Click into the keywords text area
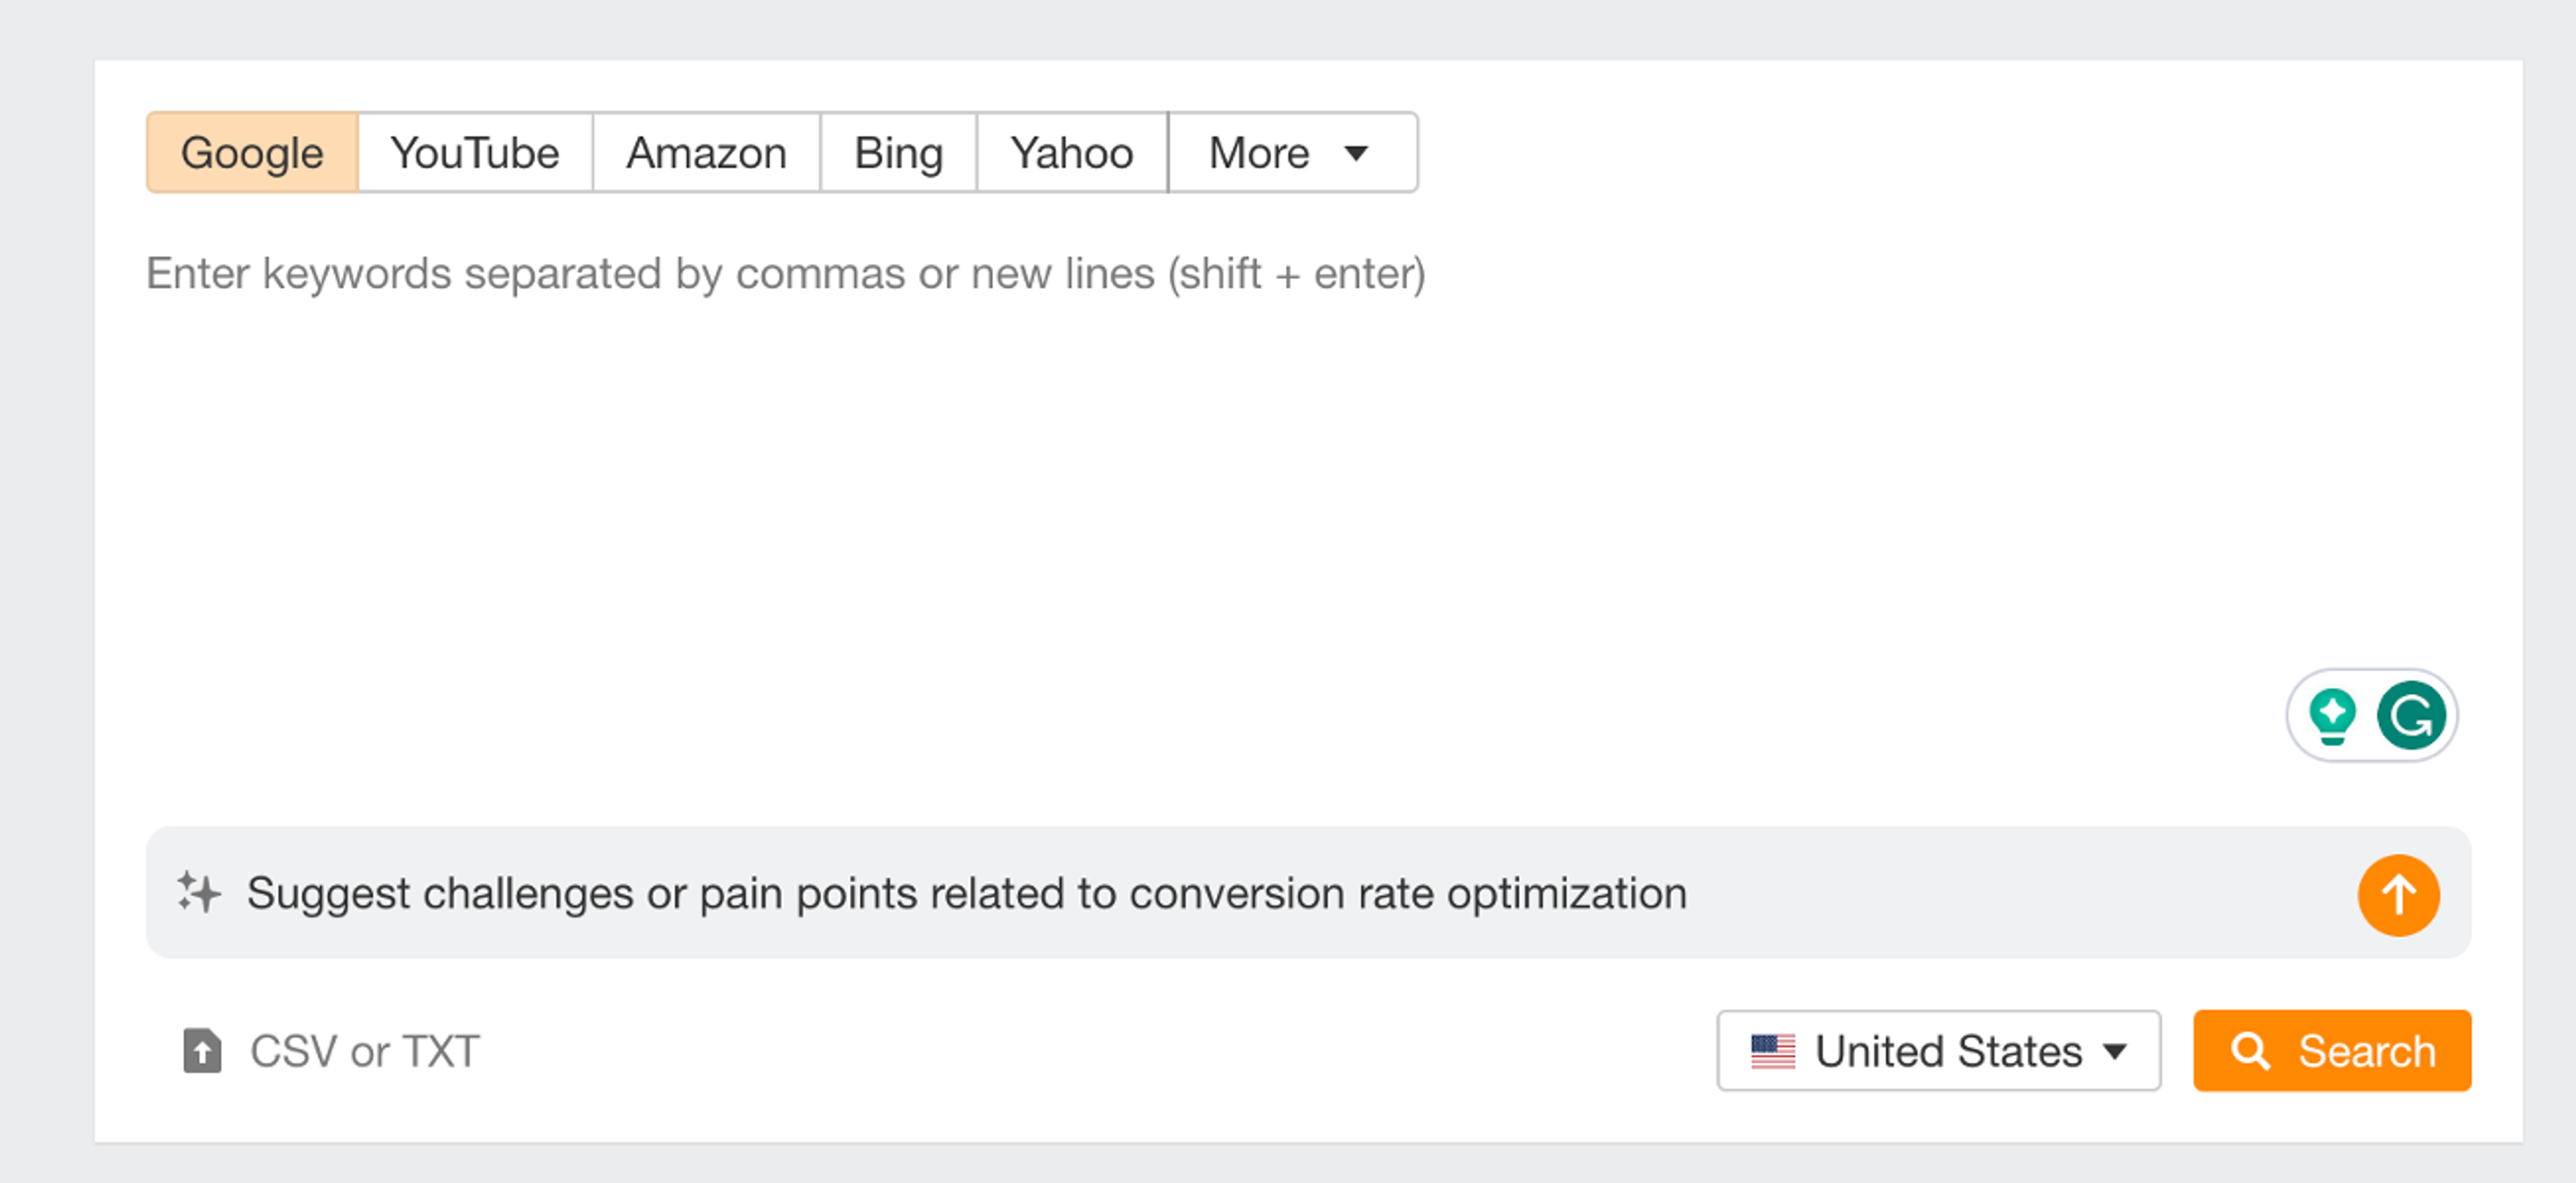The height and width of the screenshot is (1183, 2576). click(x=1200, y=450)
